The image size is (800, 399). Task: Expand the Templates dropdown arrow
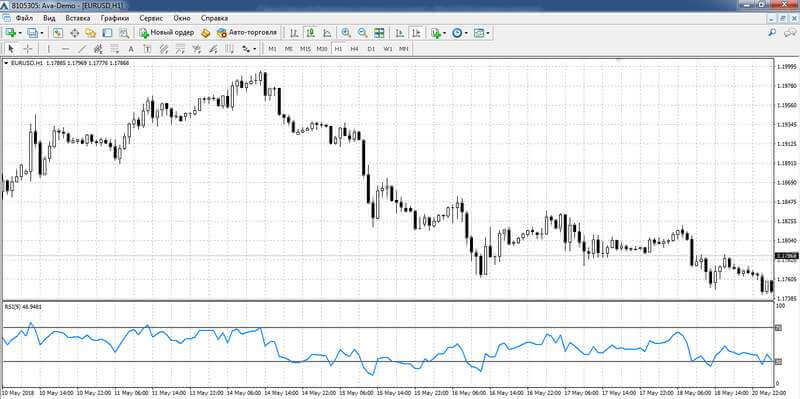pyautogui.click(x=488, y=33)
